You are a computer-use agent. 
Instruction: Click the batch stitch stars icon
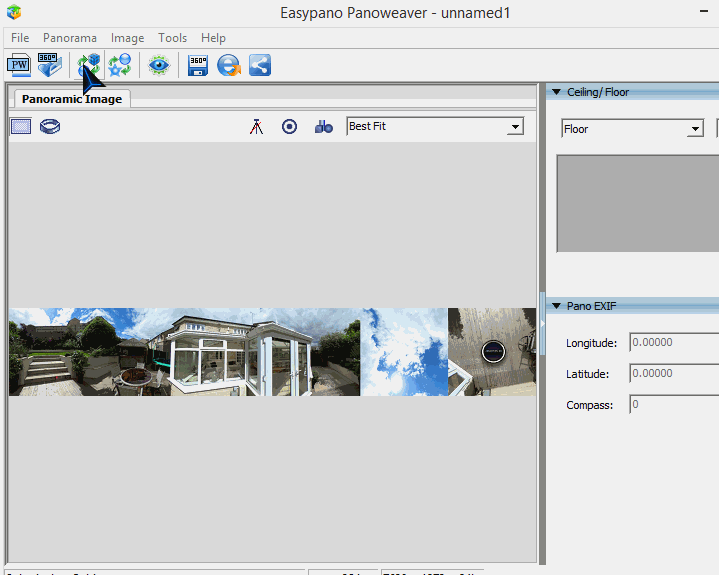pyautogui.click(x=120, y=65)
